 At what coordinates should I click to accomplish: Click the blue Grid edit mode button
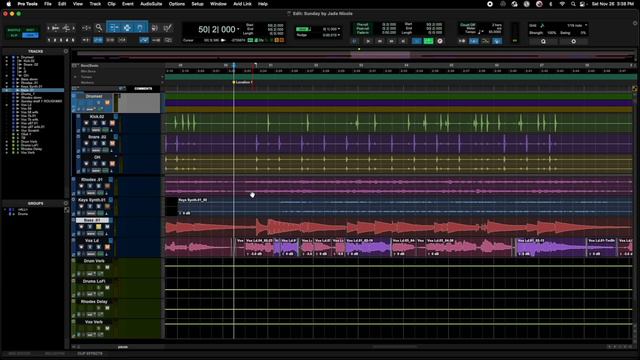point(30,36)
